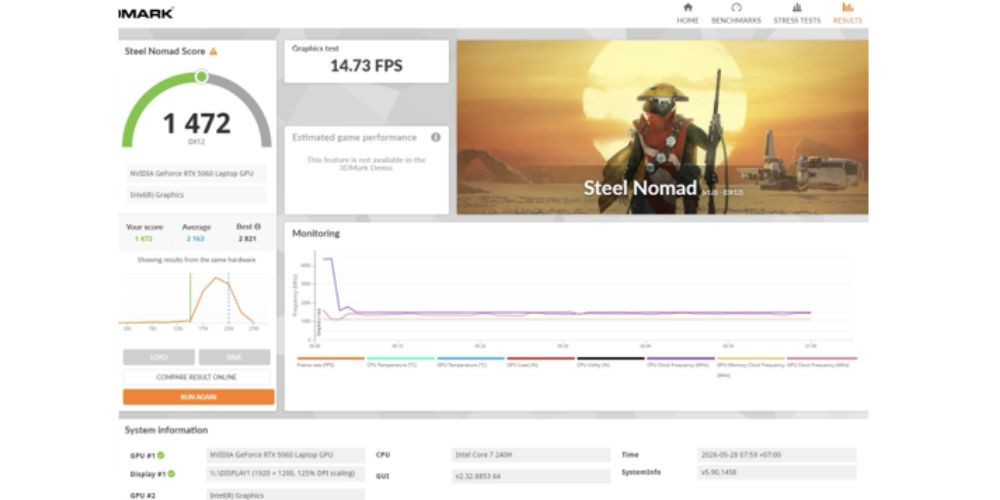Click the NVIDIA GeForce RTX 5060 Laptop GPU row under score
This screenshot has height=500, width=1000.
click(x=196, y=173)
